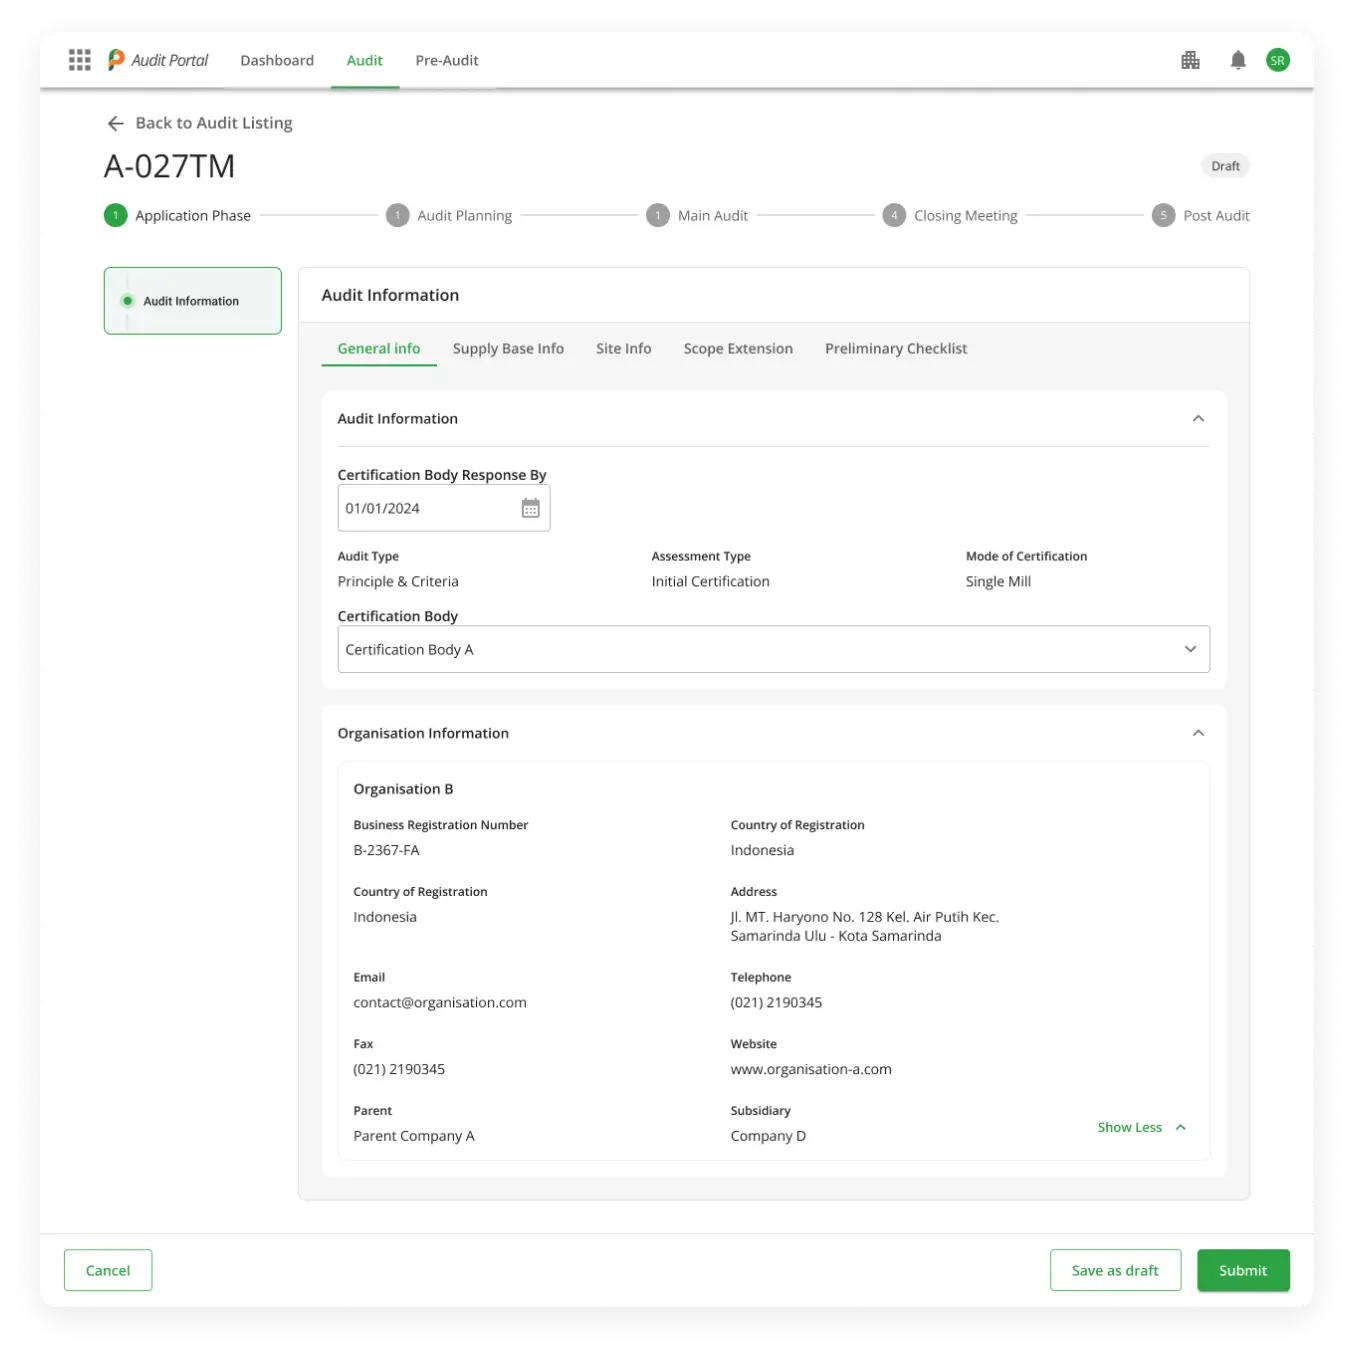Click the Submit button
The image size is (1354, 1355).
1242,1270
